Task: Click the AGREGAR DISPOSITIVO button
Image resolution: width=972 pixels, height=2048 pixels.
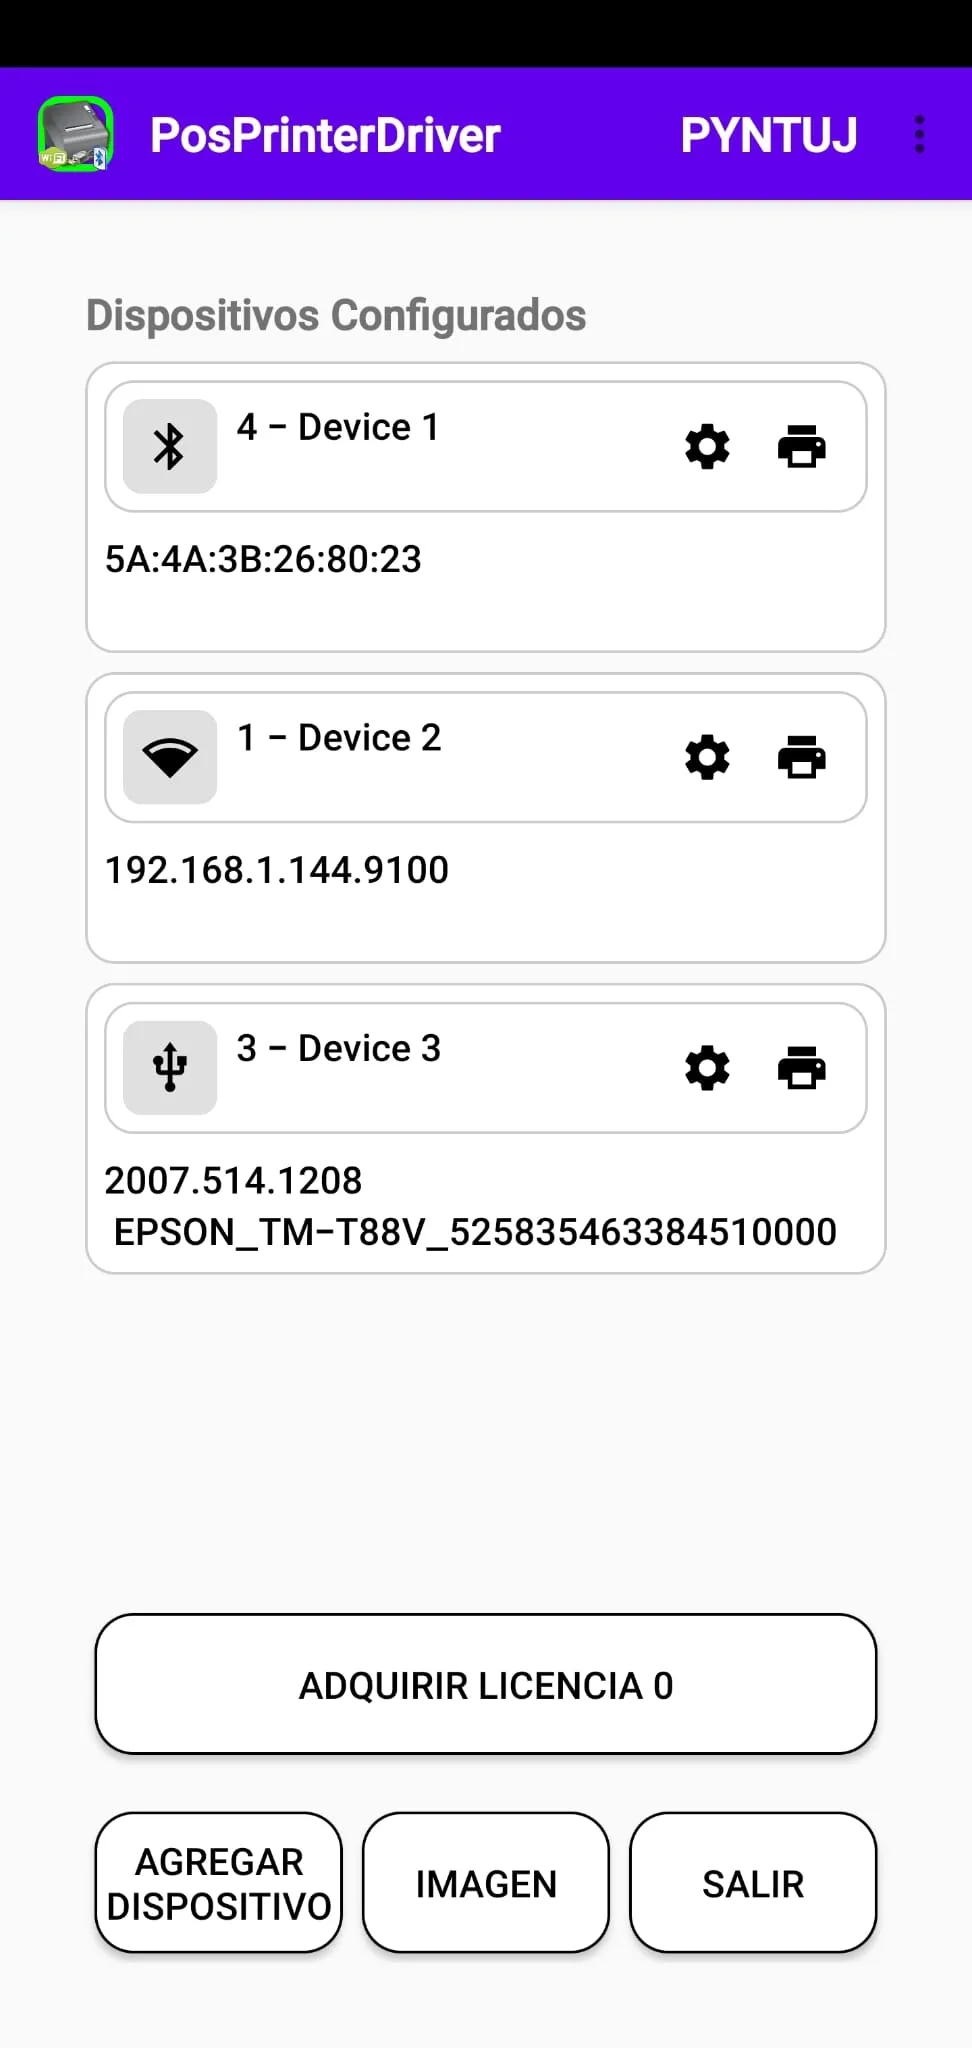Action: pyautogui.click(x=218, y=1883)
